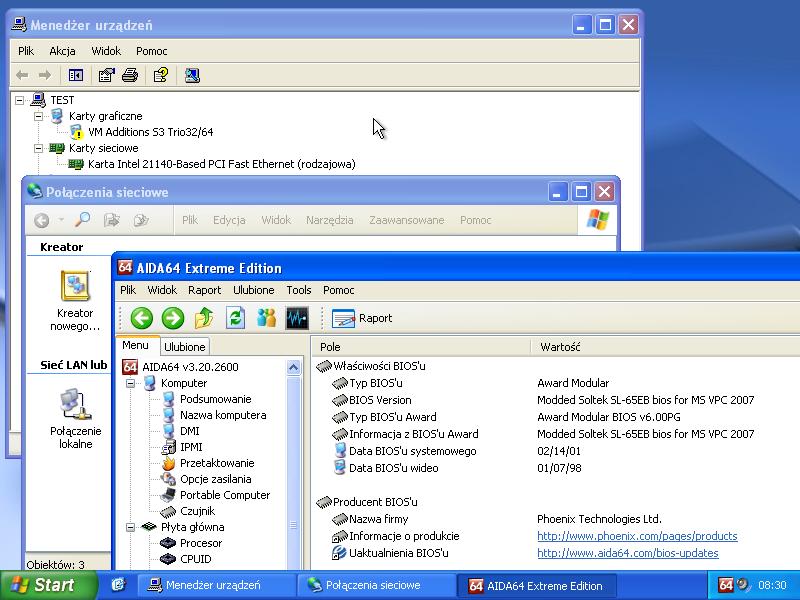Select Kreator nowego połączenia icon

(75, 301)
